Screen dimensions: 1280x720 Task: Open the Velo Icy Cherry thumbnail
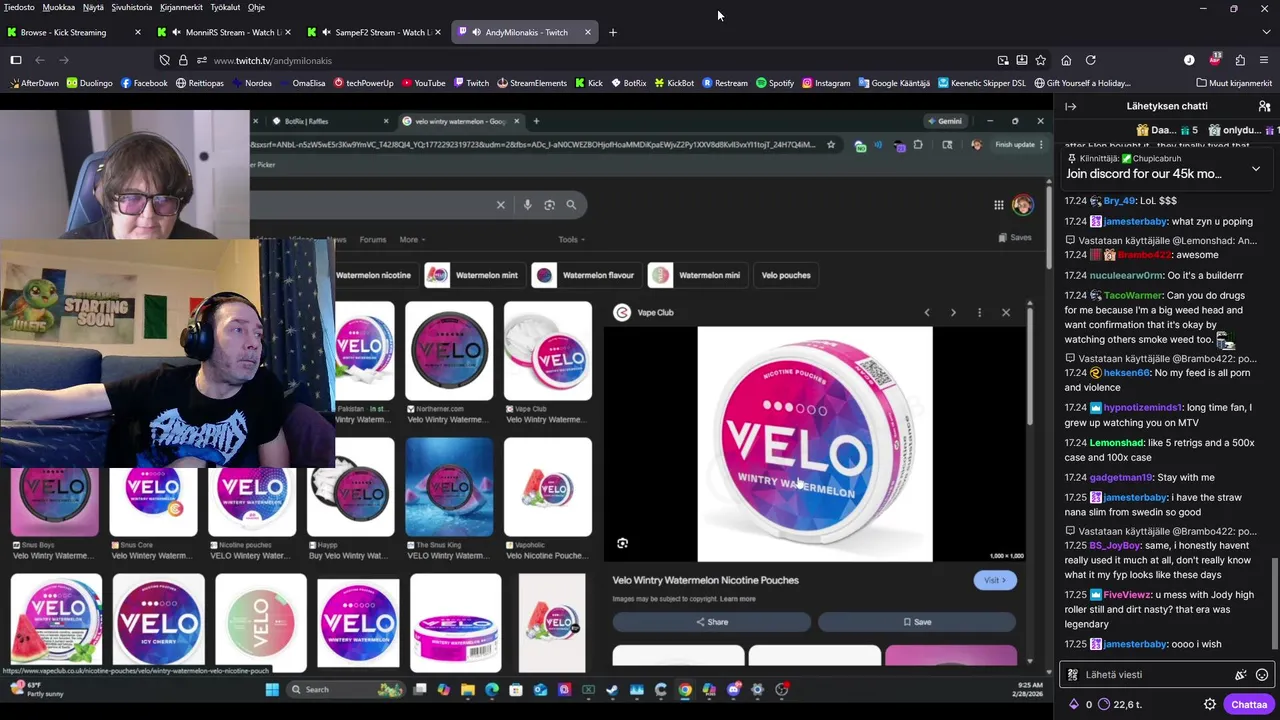[x=159, y=622]
